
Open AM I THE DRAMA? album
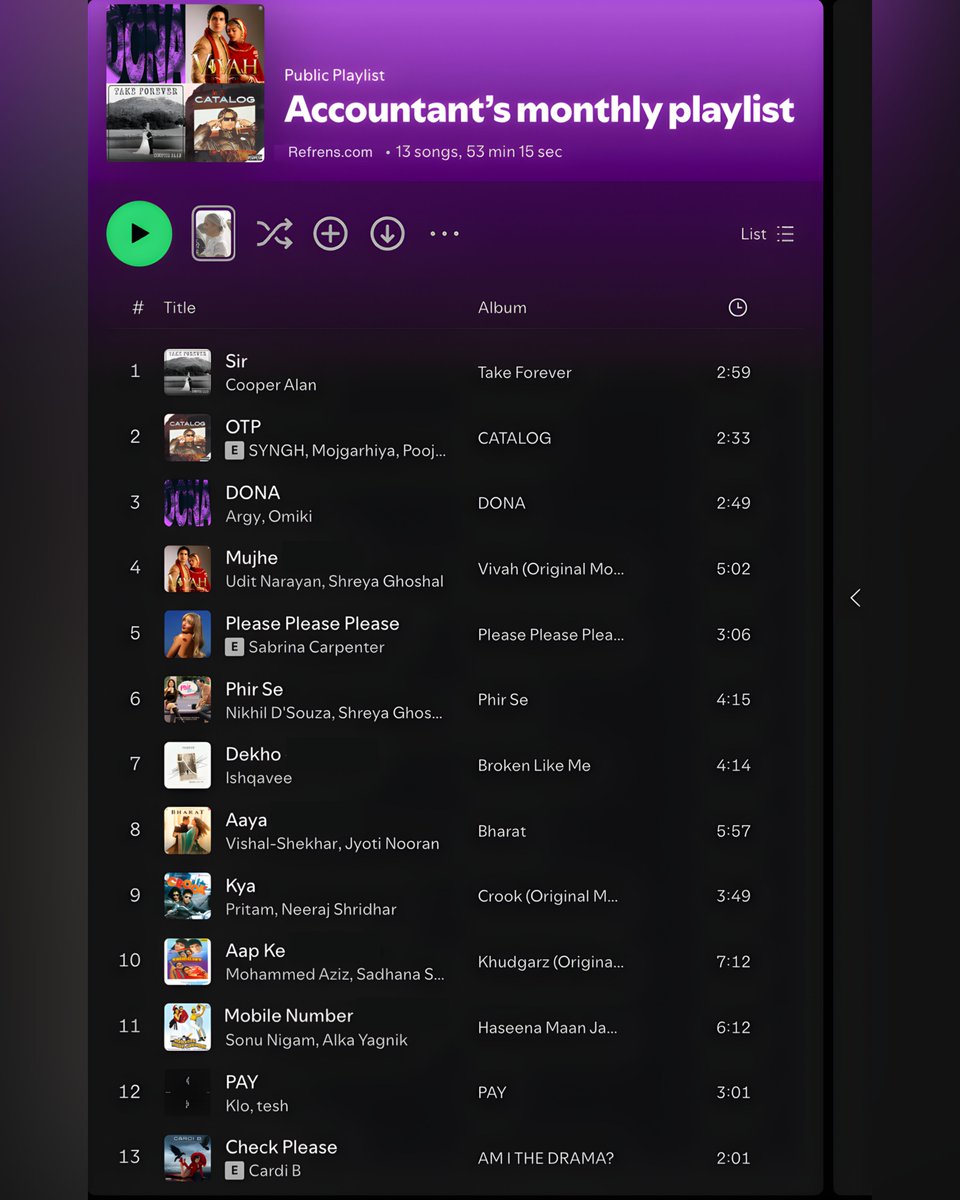[546, 1159]
